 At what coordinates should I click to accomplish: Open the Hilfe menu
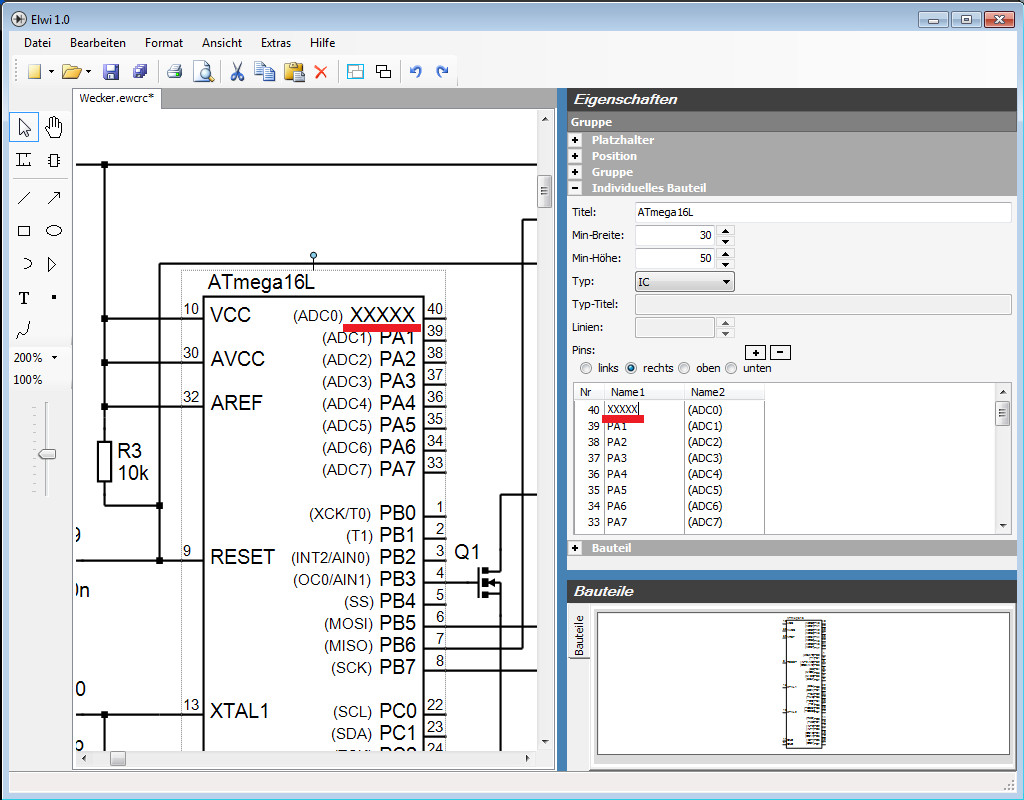(323, 43)
